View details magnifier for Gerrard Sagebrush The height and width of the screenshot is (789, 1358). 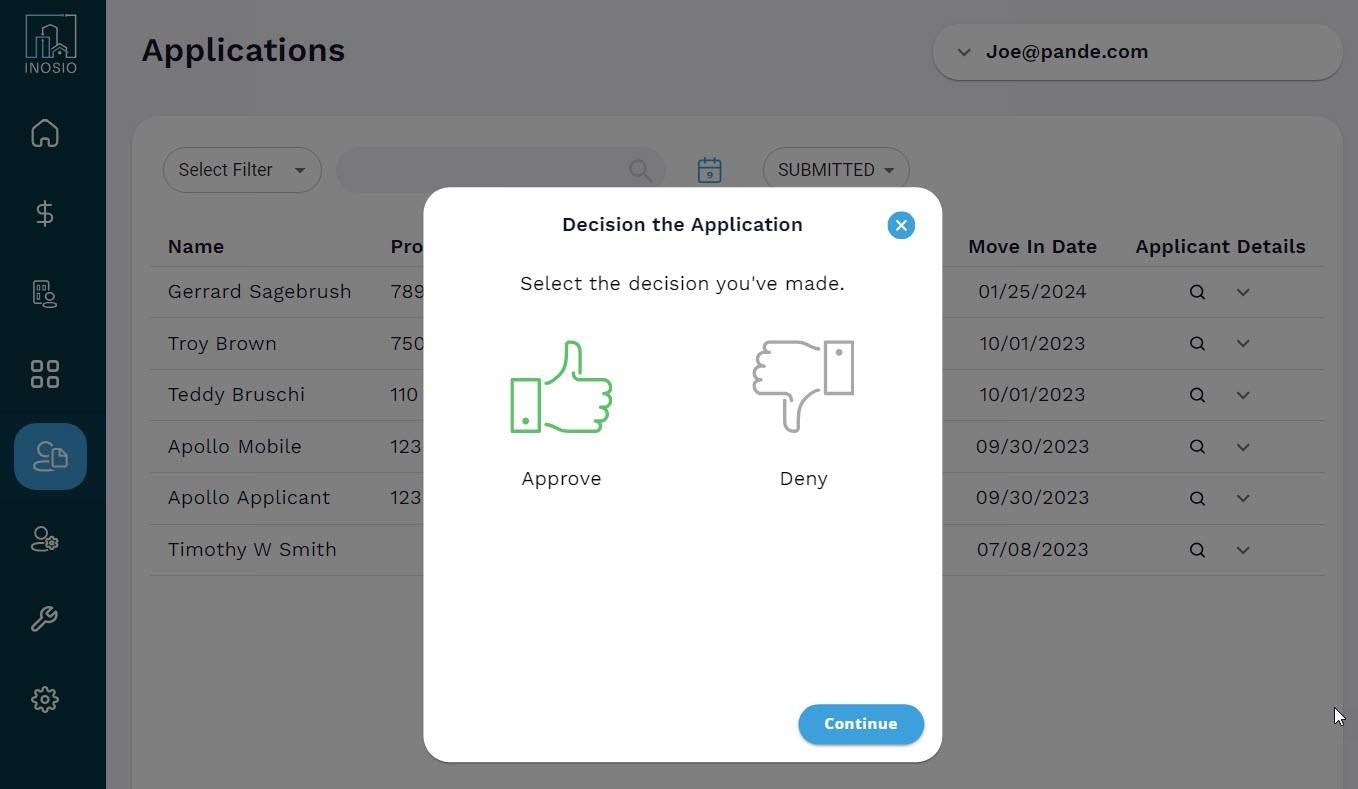point(1197,292)
